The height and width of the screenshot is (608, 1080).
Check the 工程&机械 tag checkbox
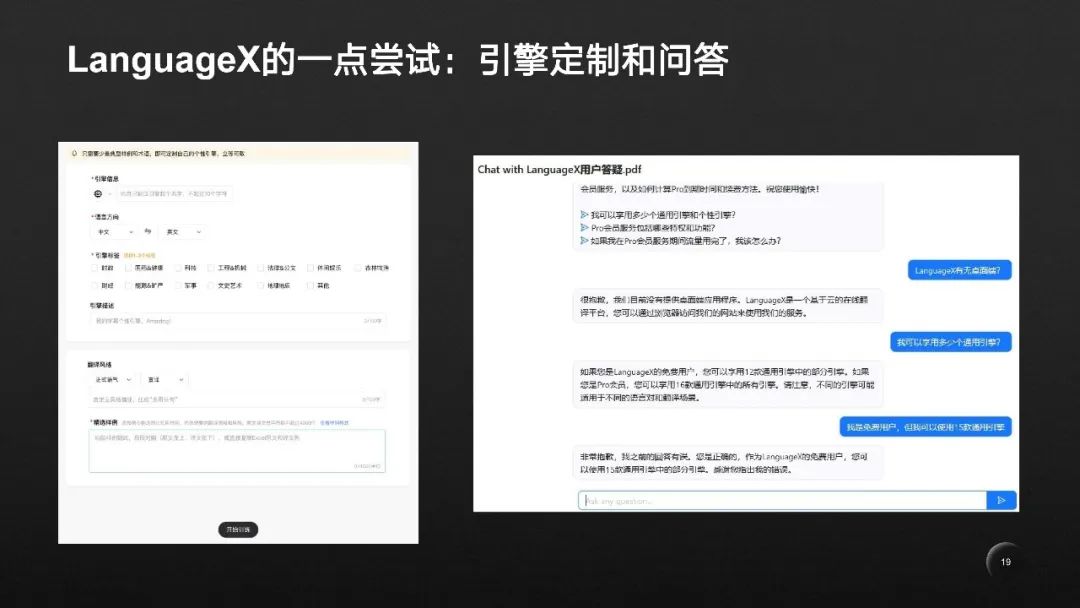pyautogui.click(x=211, y=268)
